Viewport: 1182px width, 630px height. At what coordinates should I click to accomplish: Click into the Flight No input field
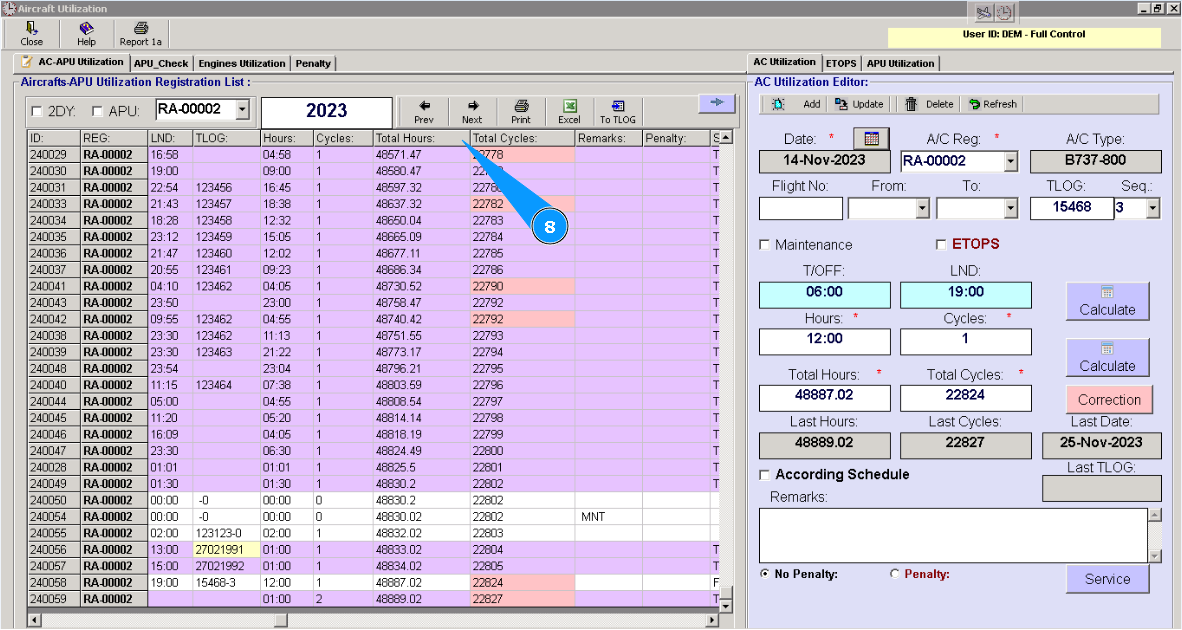(800, 208)
